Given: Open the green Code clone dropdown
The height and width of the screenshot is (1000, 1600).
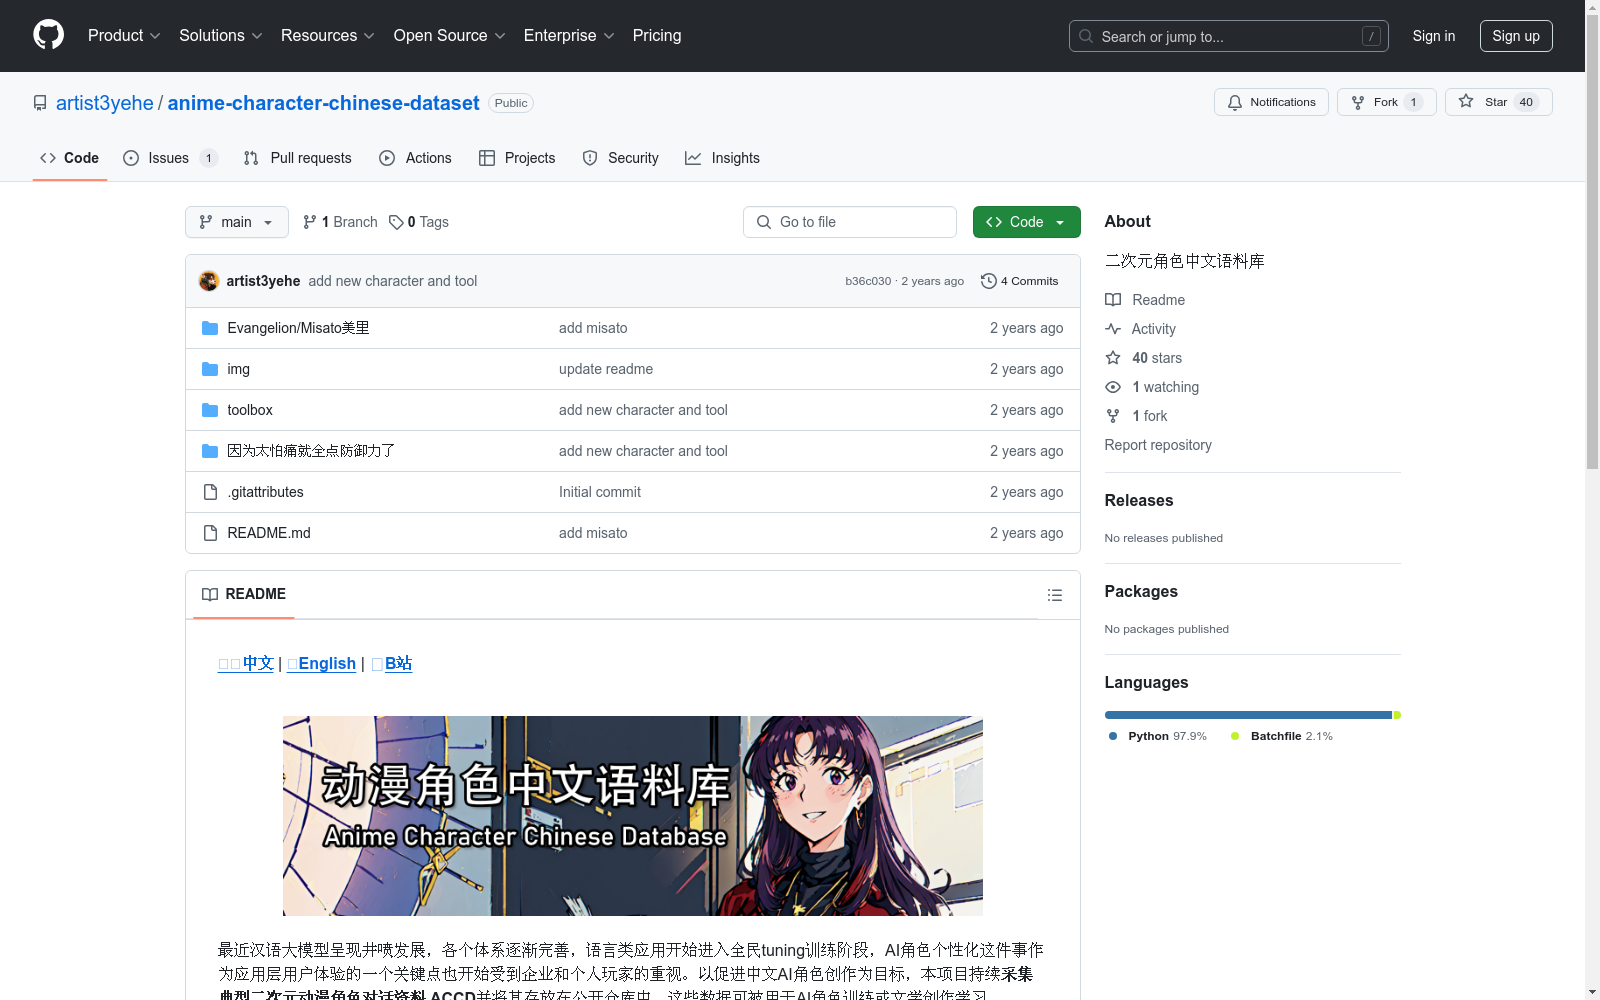Looking at the screenshot, I should coord(1027,222).
